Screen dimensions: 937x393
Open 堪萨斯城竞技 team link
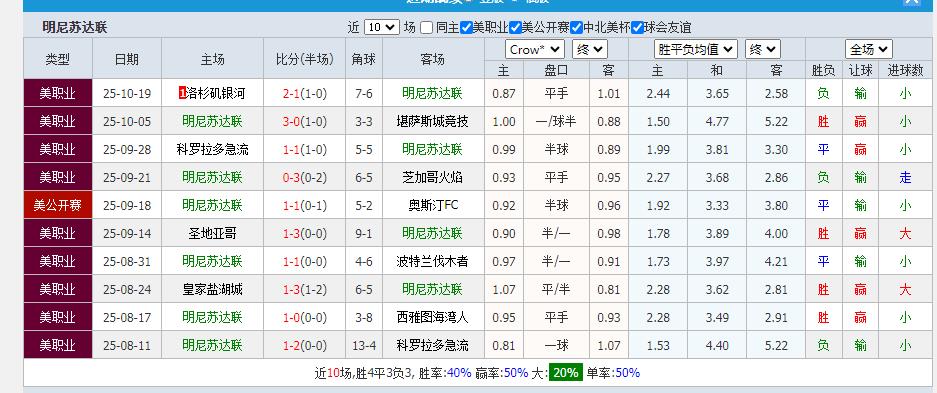point(433,122)
